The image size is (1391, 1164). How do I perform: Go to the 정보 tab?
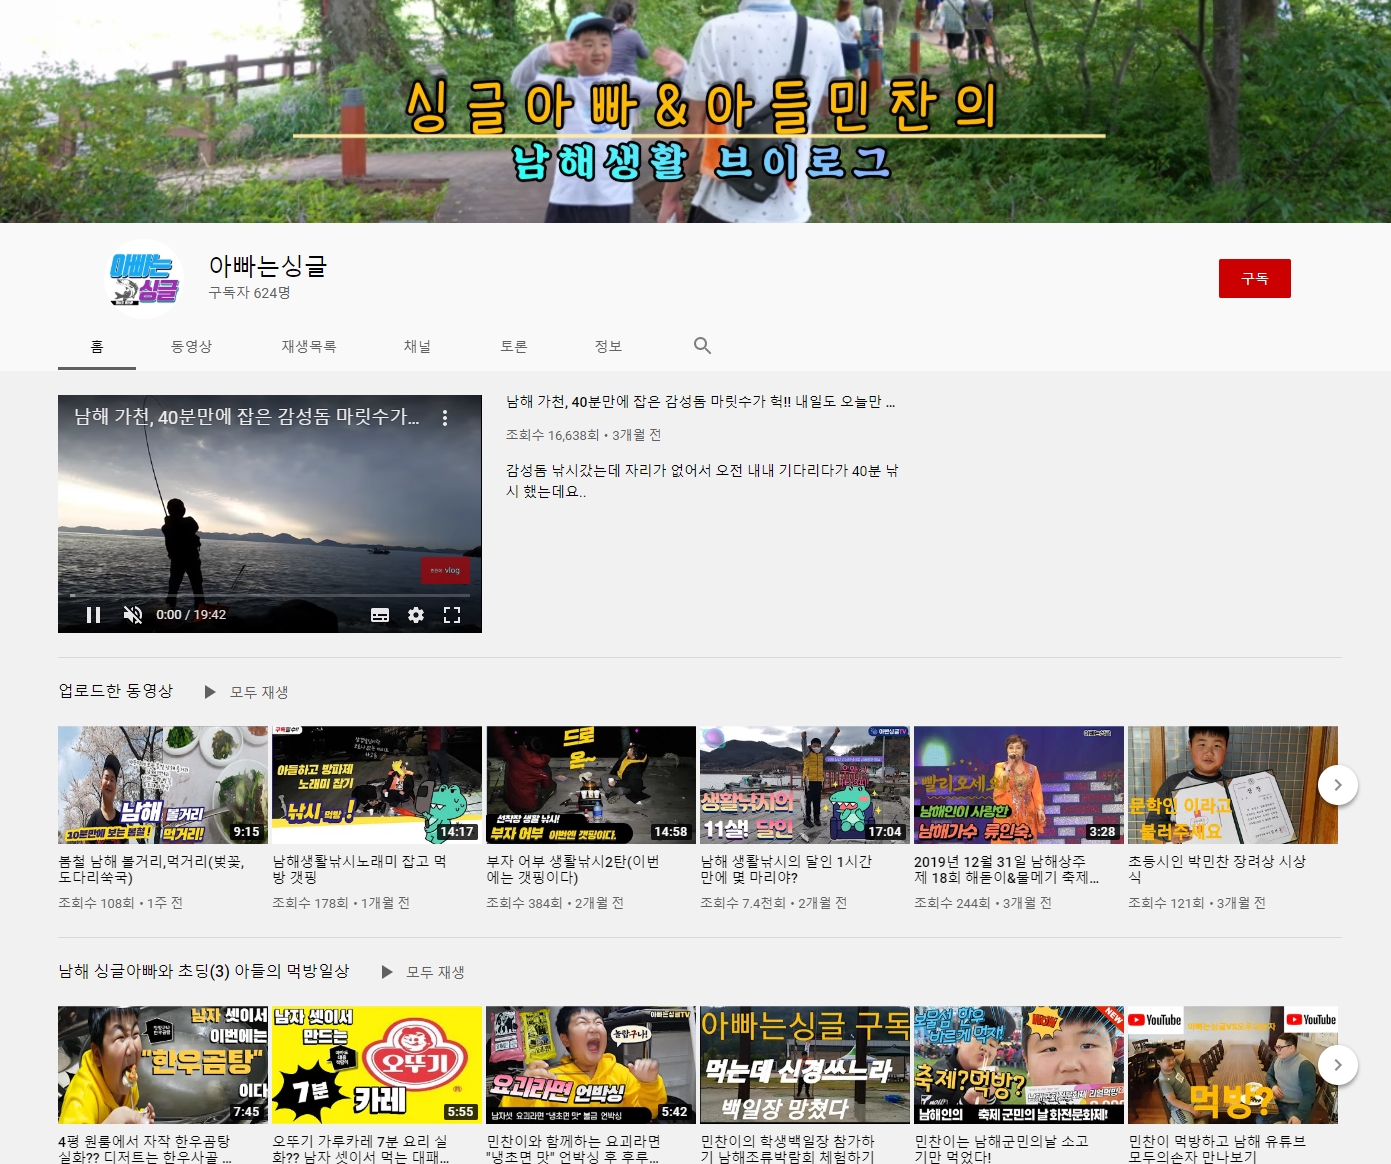pos(608,346)
